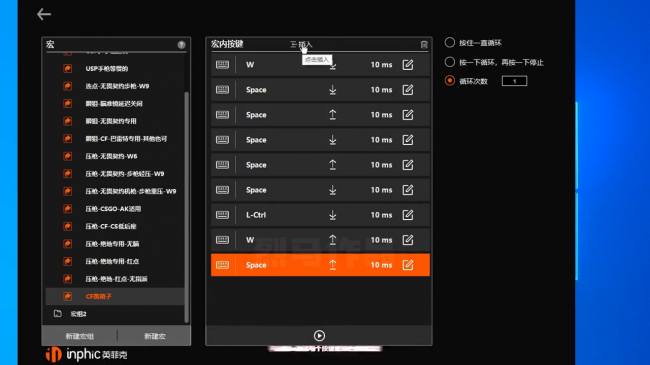
Task: Click the down arrow in L-Ctrl row
Action: click(332, 215)
